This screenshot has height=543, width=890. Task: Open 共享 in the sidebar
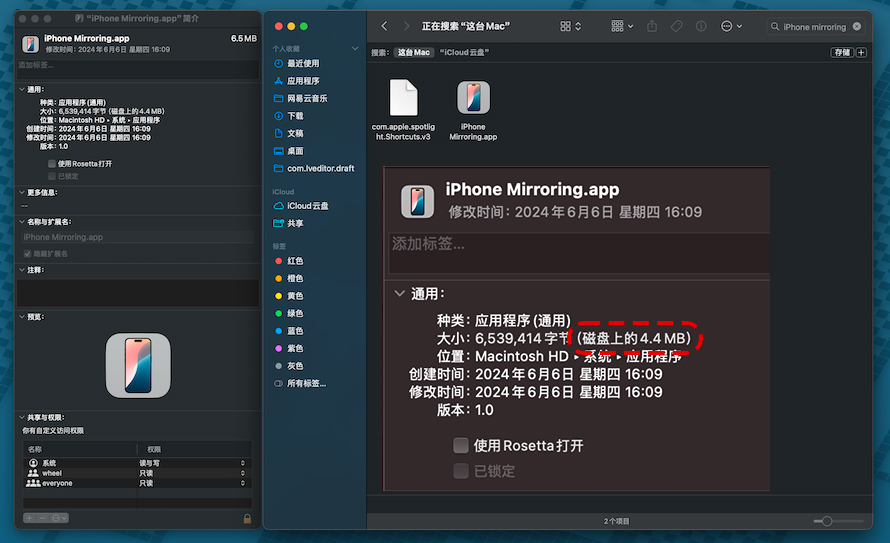tap(295, 223)
